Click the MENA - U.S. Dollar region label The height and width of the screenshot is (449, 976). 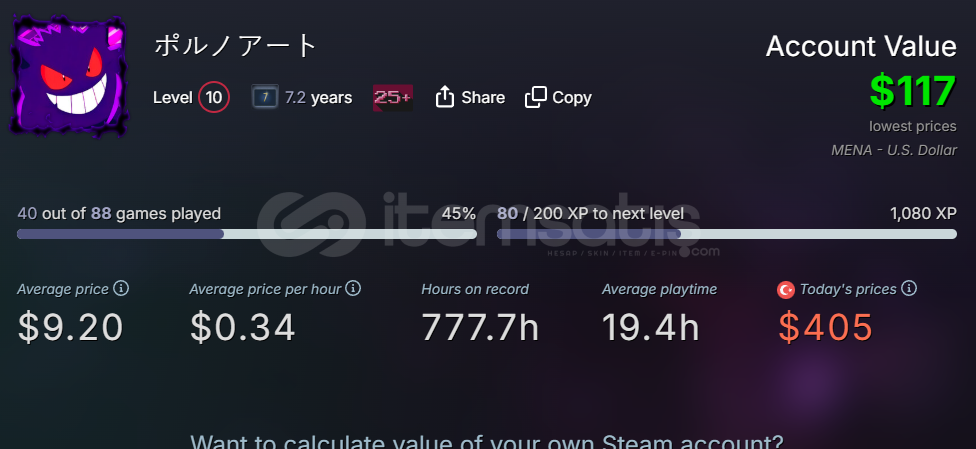894,150
